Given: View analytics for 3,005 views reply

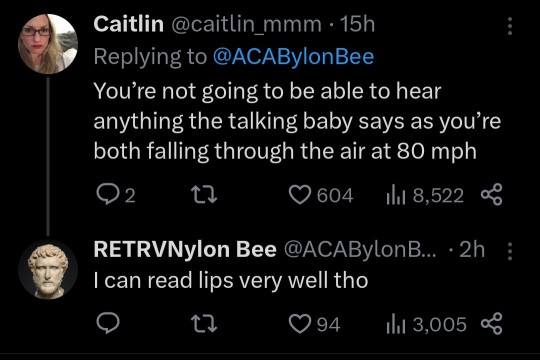Looking at the screenshot, I should tap(427, 325).
